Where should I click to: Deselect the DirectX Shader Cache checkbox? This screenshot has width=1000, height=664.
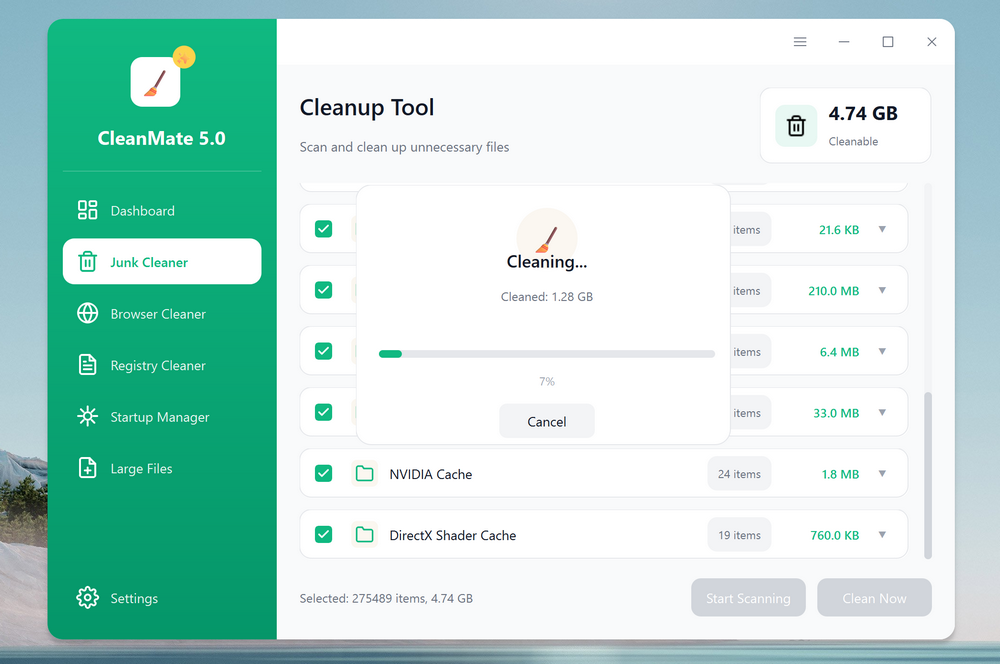point(324,534)
